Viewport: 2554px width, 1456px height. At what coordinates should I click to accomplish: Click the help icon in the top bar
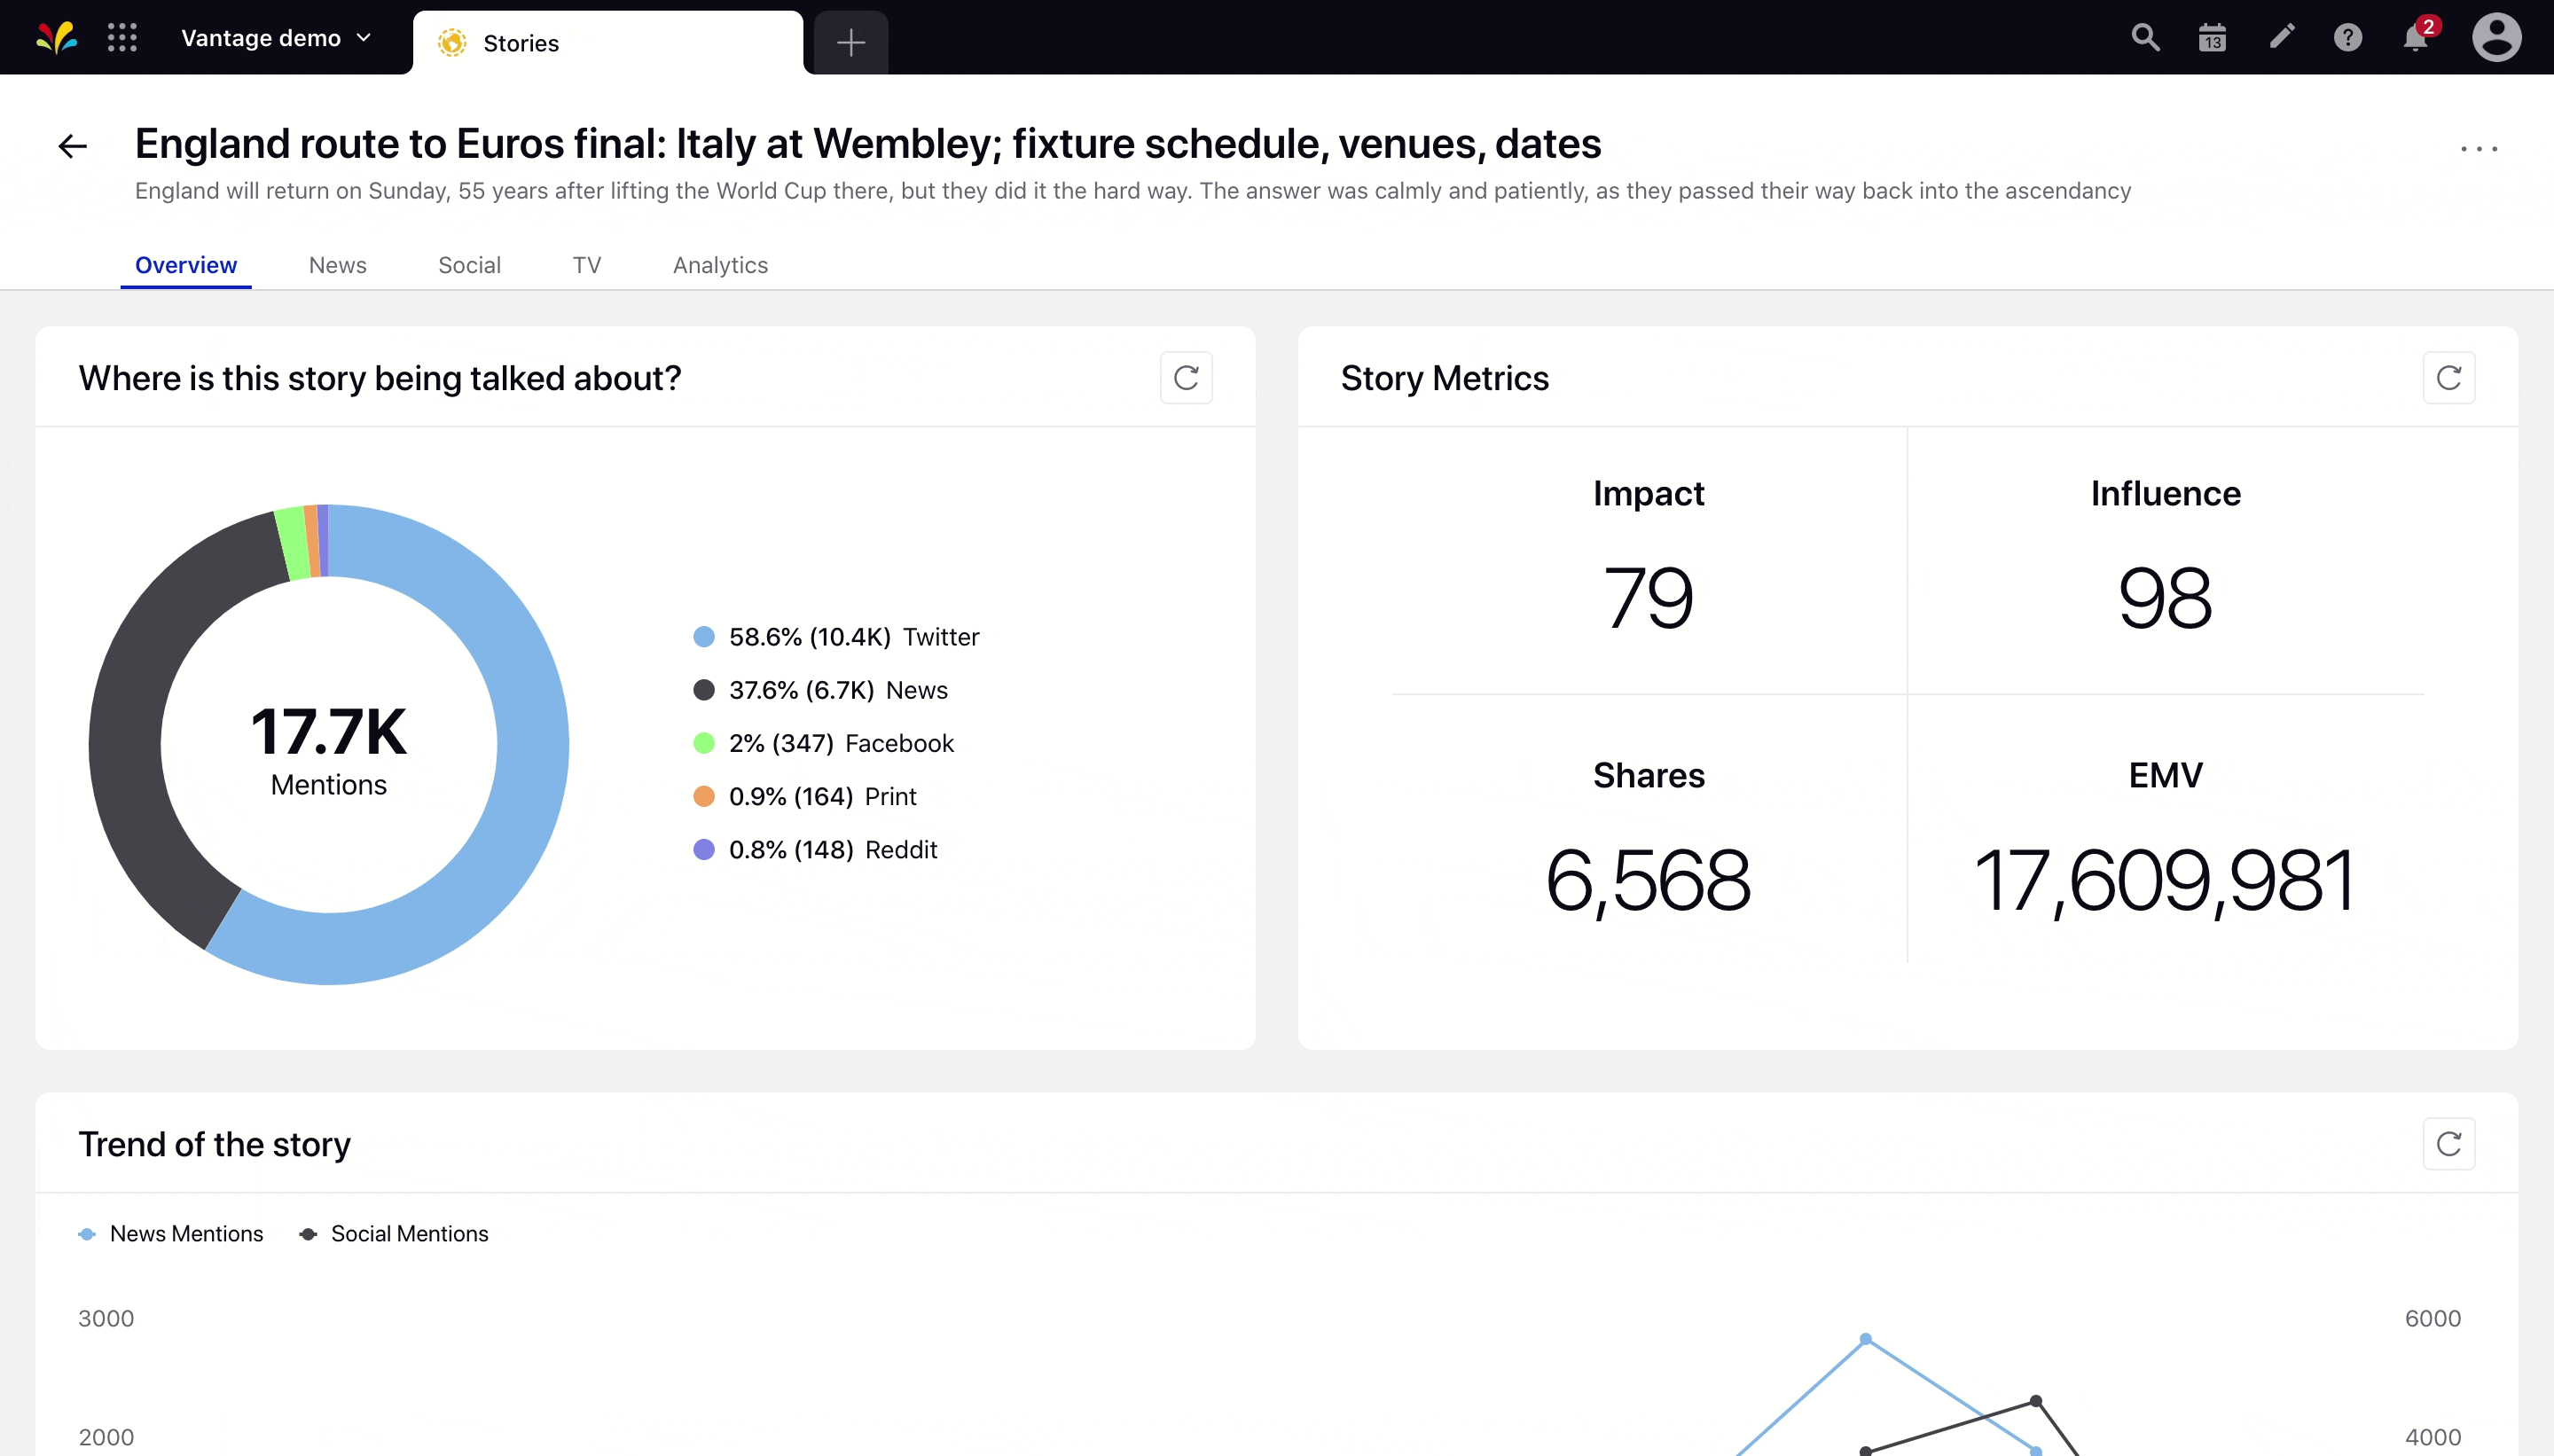point(2349,39)
